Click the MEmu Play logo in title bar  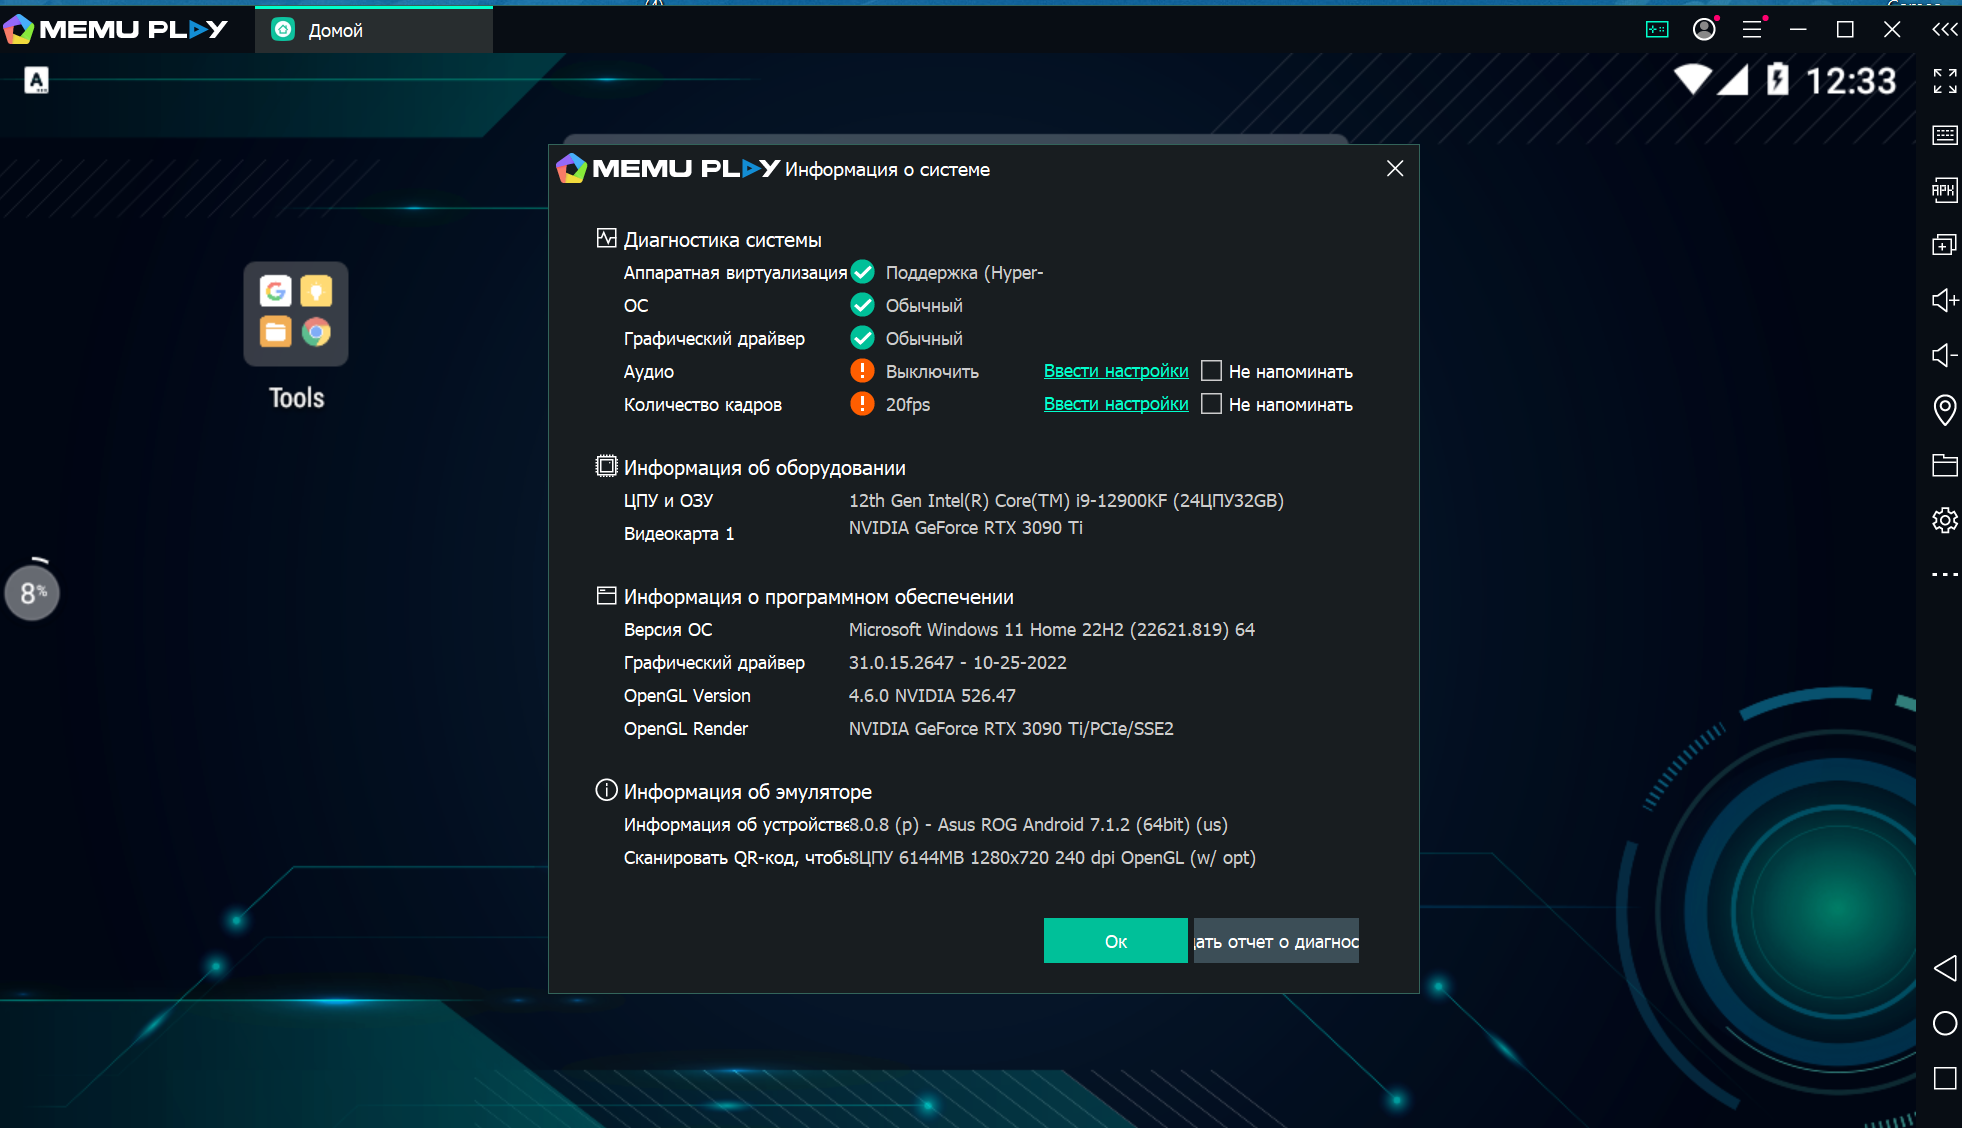pos(116,29)
